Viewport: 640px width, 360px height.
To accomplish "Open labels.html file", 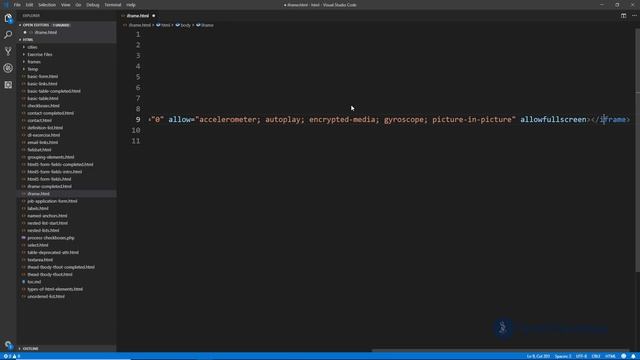I will 38,209.
